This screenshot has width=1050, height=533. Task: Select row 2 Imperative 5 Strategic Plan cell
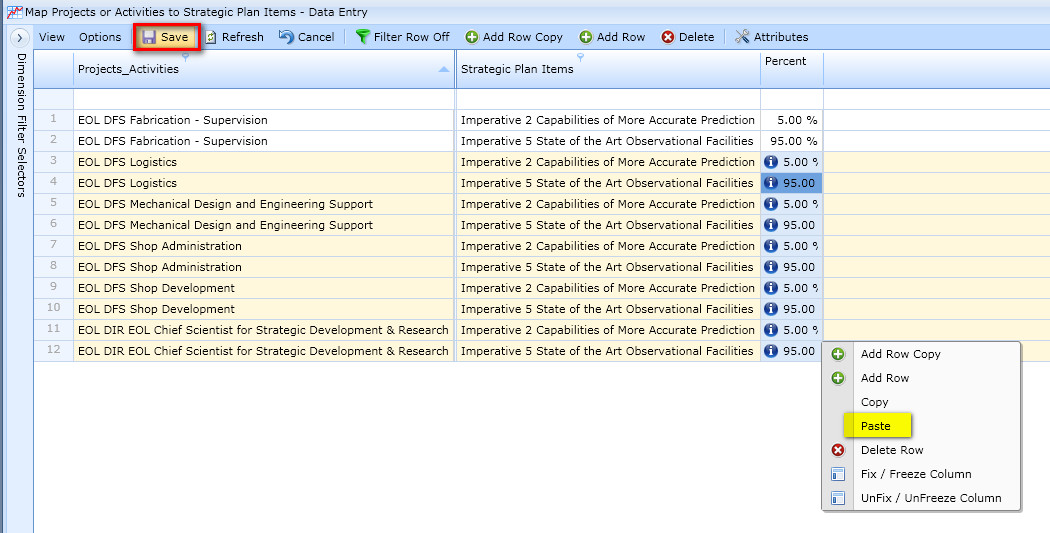click(608, 141)
